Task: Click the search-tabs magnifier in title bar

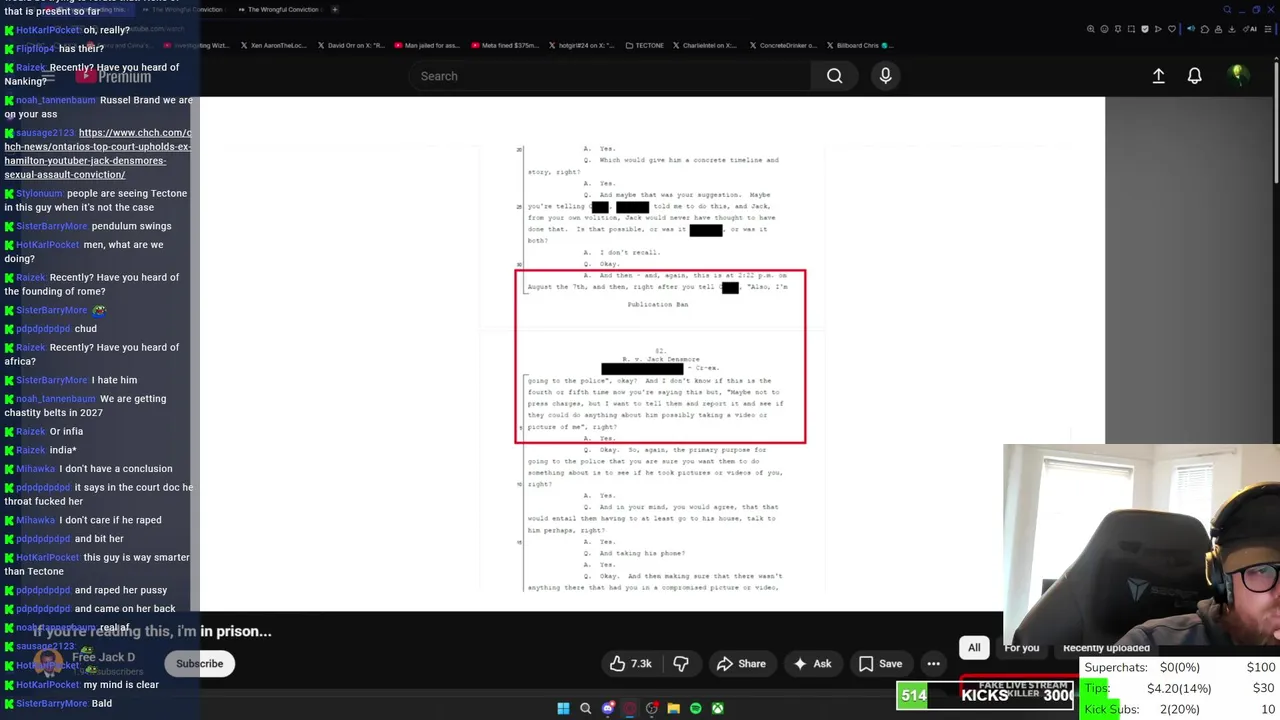Action: click(x=1227, y=10)
